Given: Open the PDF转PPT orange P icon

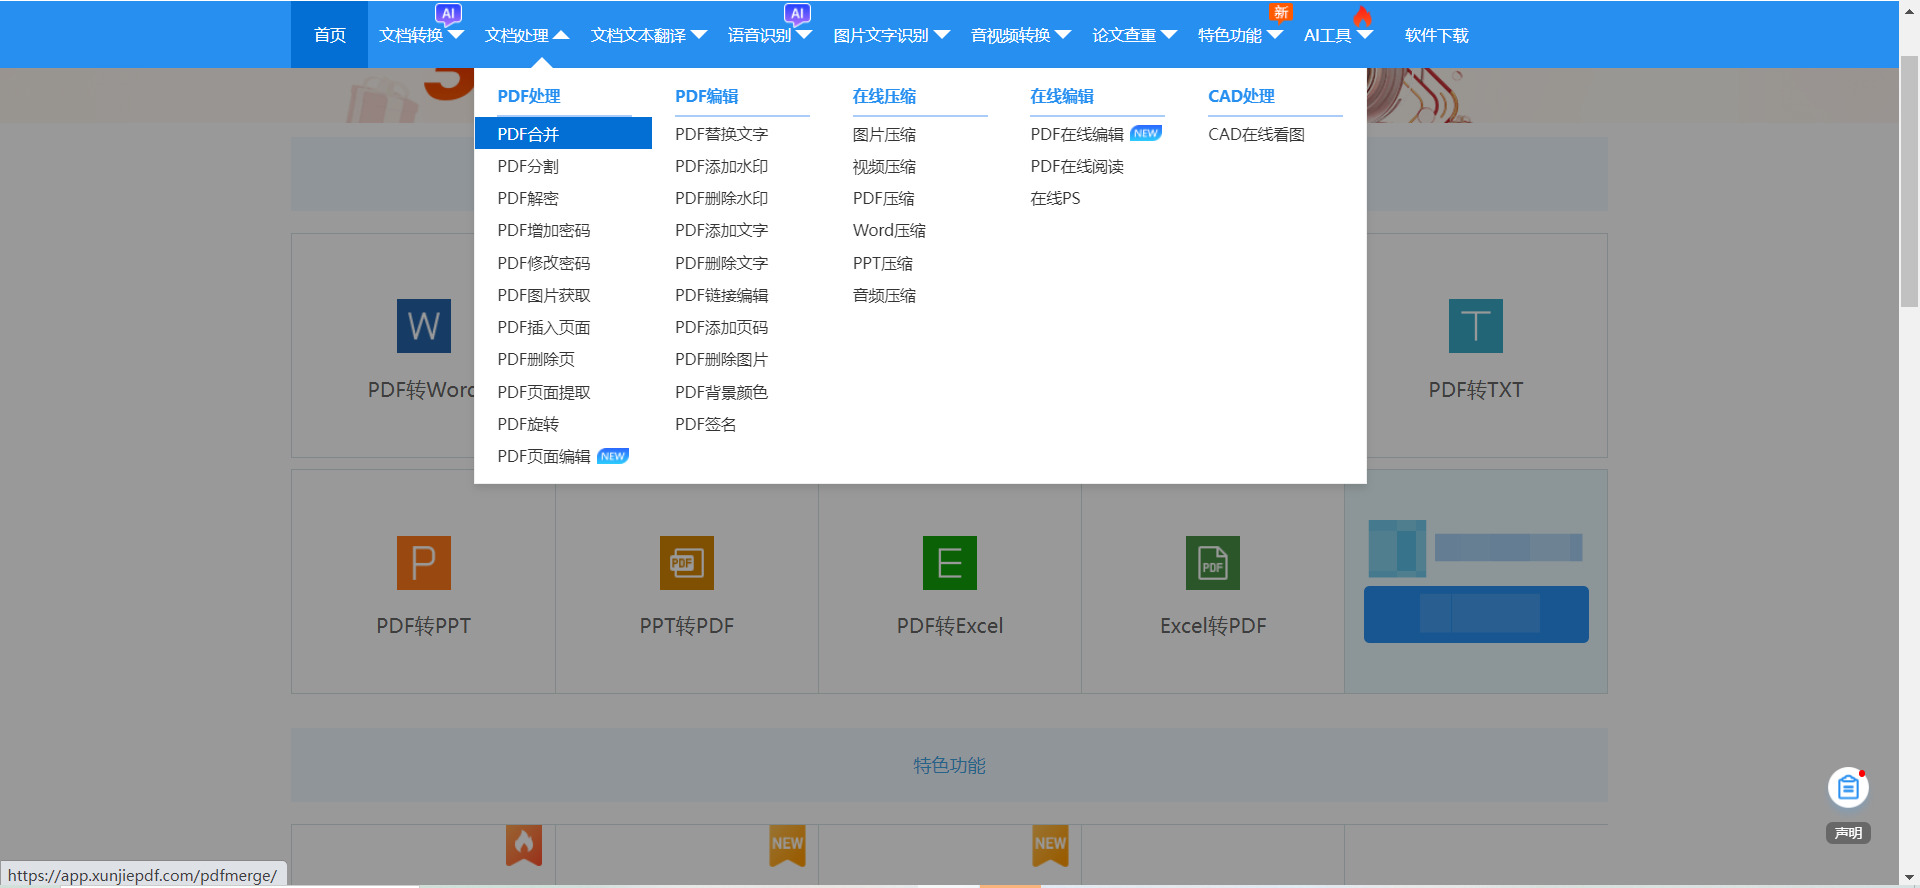Looking at the screenshot, I should click(423, 563).
